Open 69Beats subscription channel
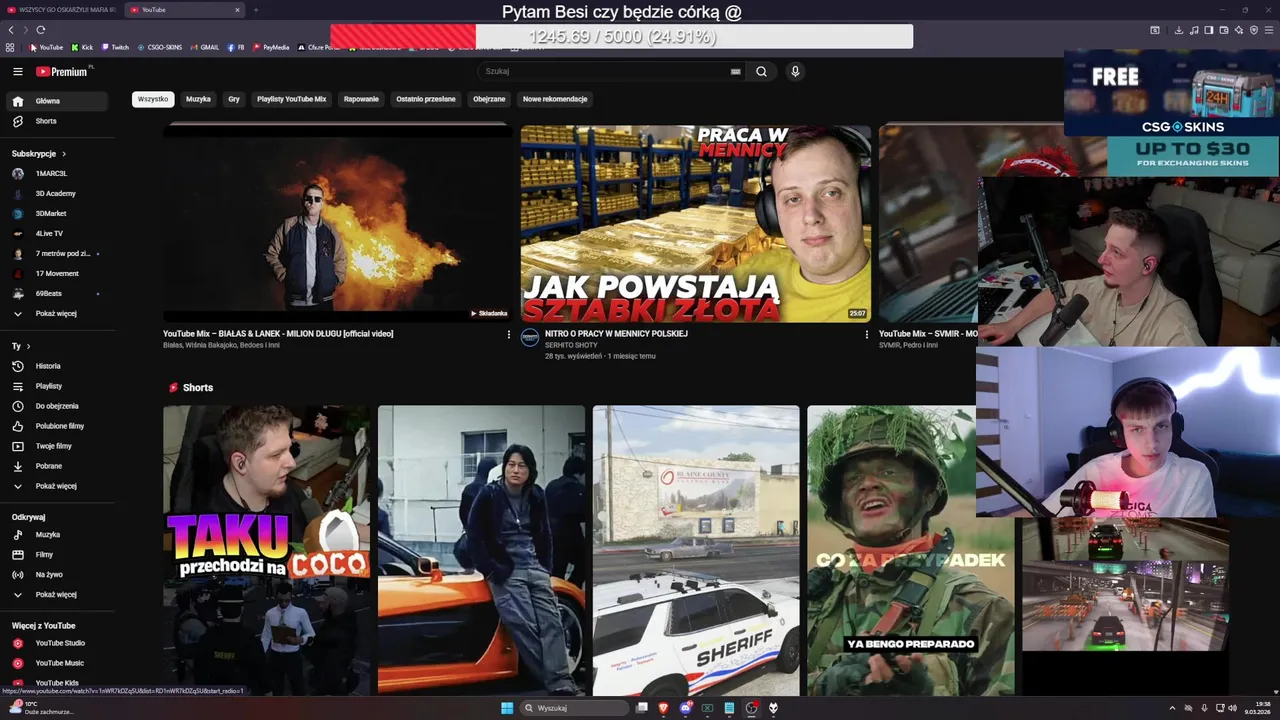Viewport: 1280px width, 720px height. click(x=56, y=294)
